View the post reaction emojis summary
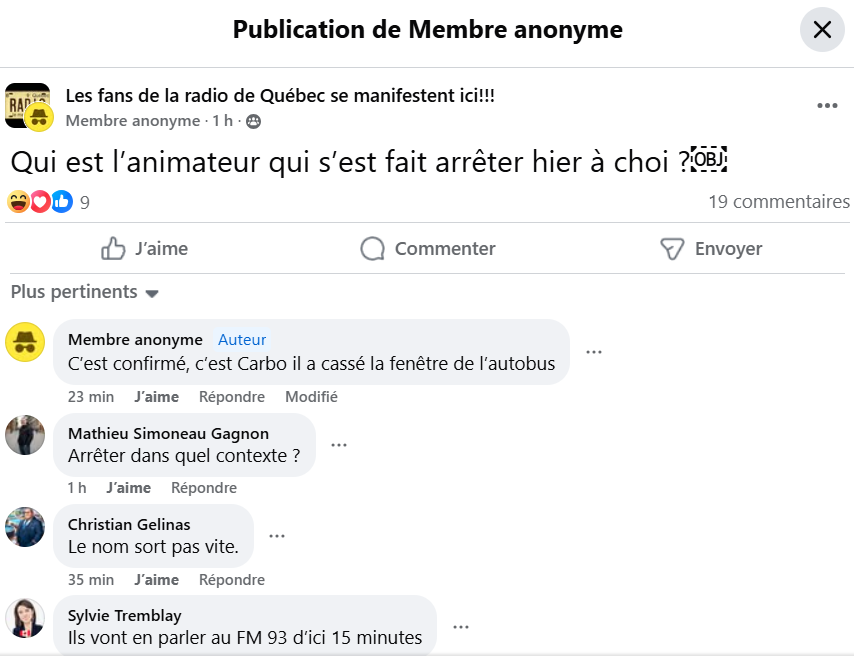 pos(40,202)
